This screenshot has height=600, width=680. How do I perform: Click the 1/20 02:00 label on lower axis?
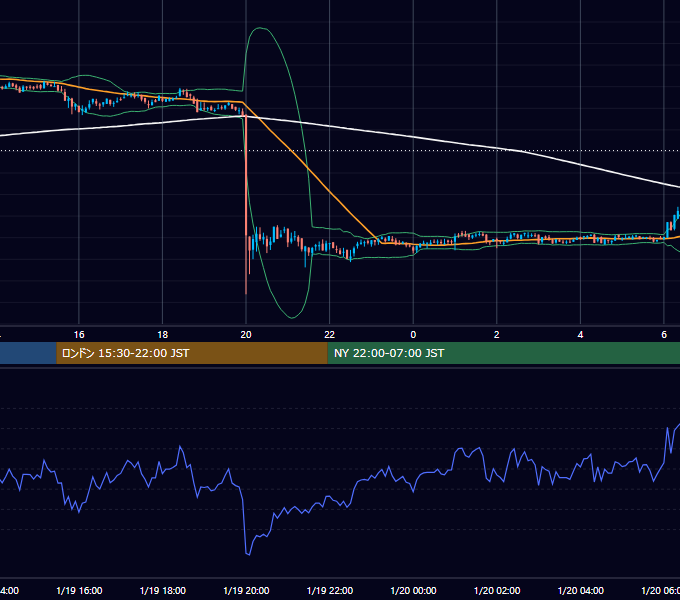(x=497, y=590)
